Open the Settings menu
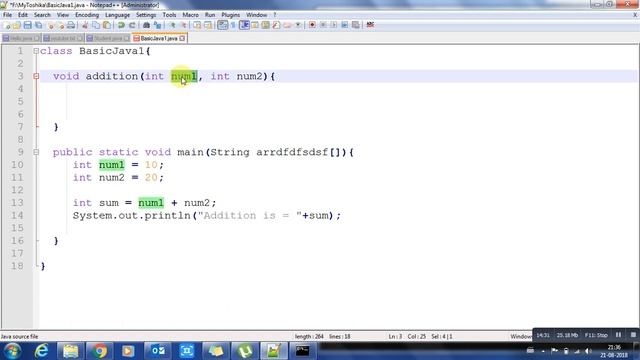Screen dimensions: 640x360 (146, 15)
